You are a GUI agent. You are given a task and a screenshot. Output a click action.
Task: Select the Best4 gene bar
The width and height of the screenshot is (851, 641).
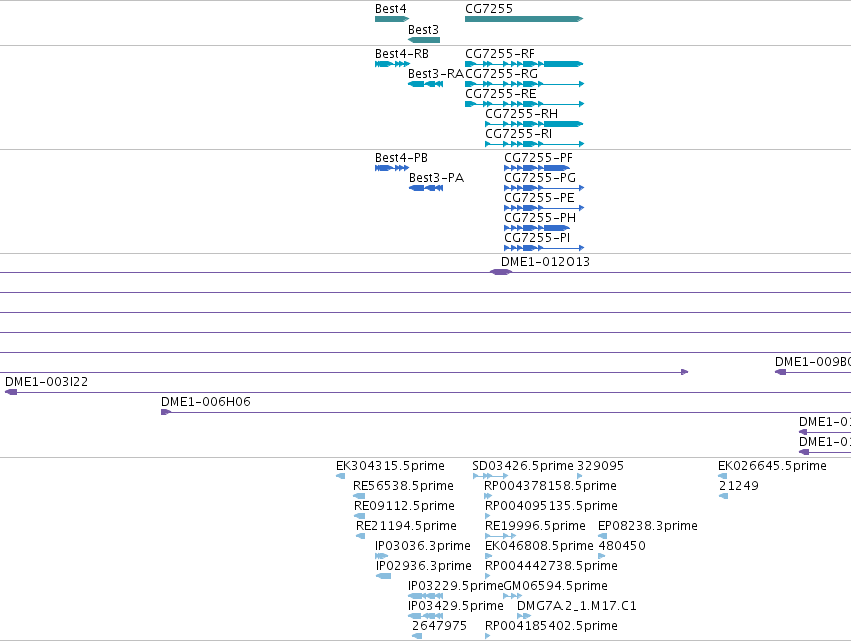click(x=392, y=19)
